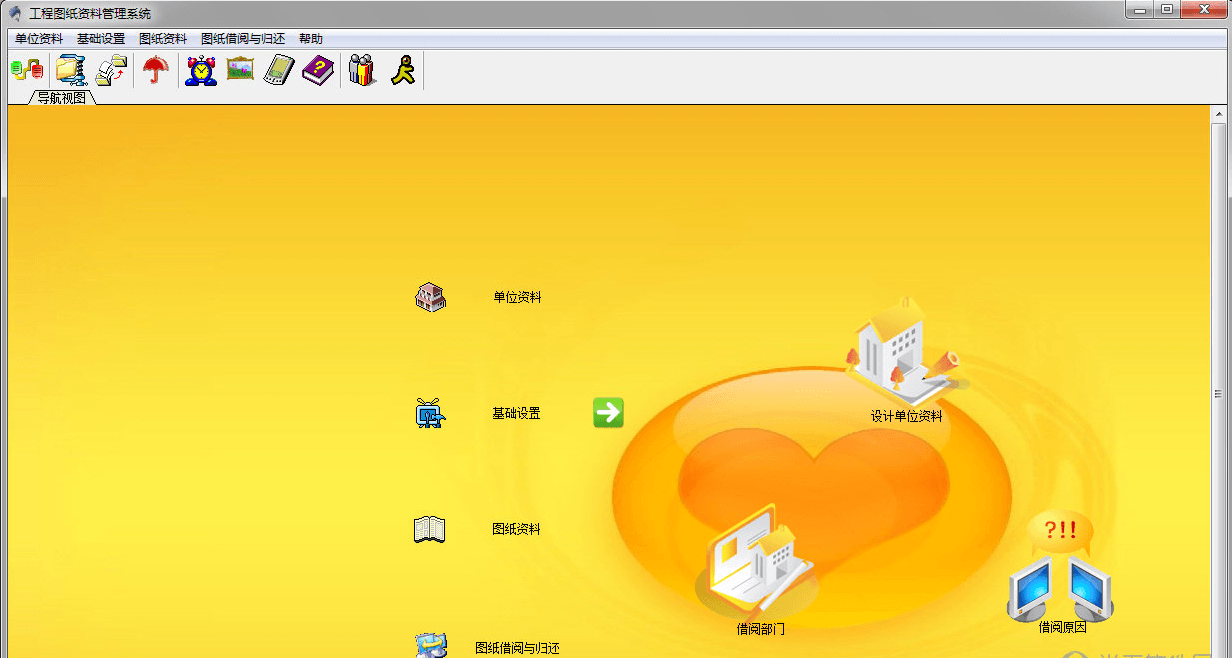
Task: Open the 图纸借阅与归还 menu
Action: coord(243,39)
